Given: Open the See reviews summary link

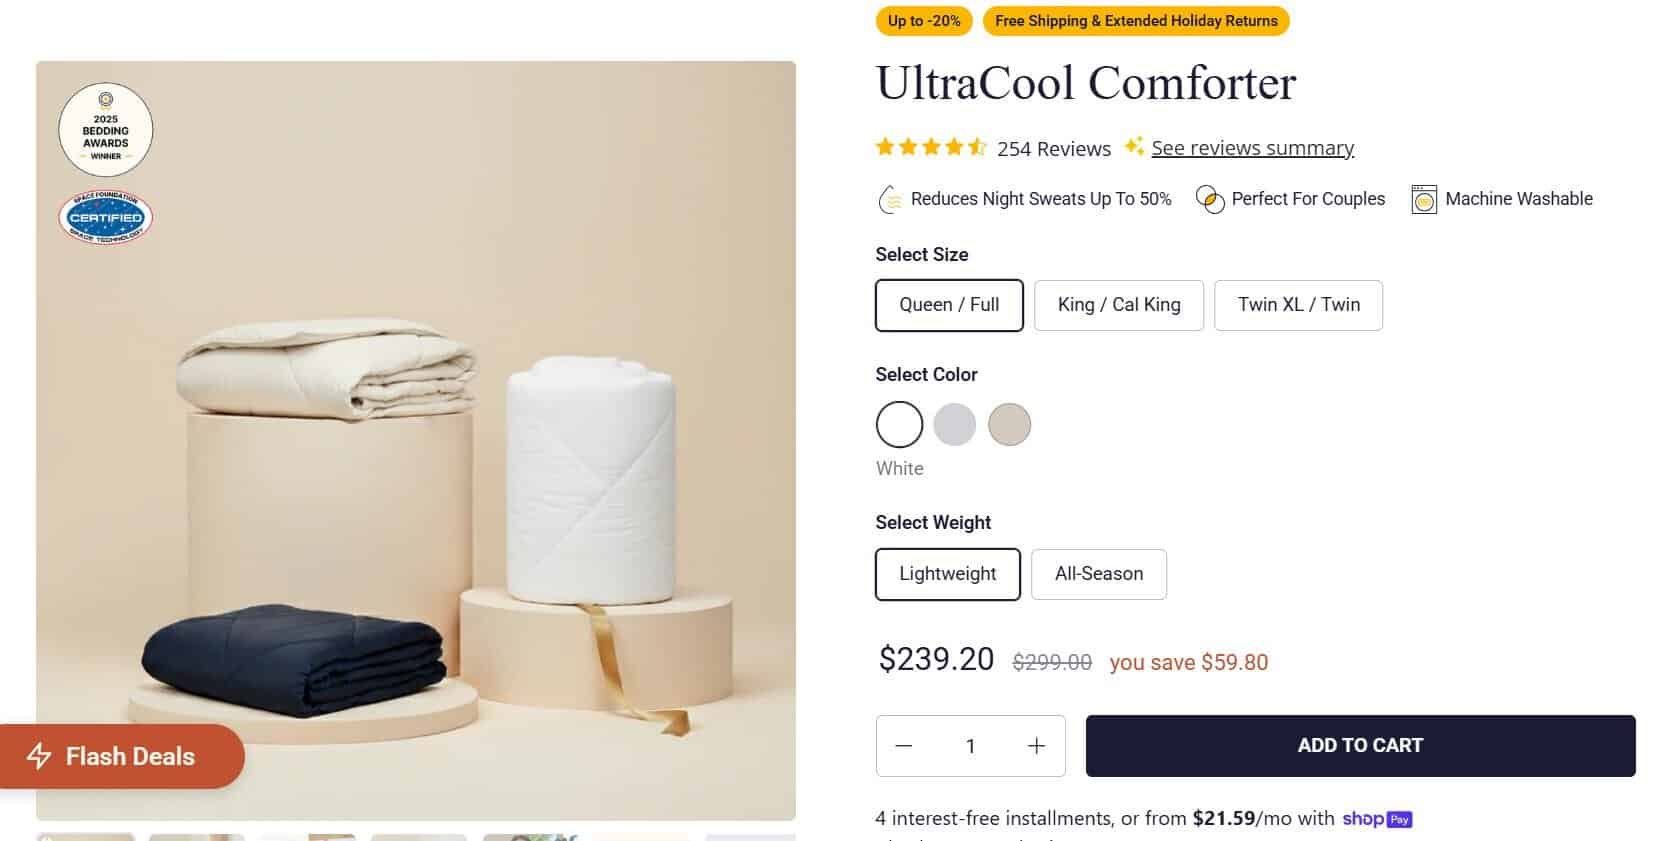Looking at the screenshot, I should pos(1252,148).
